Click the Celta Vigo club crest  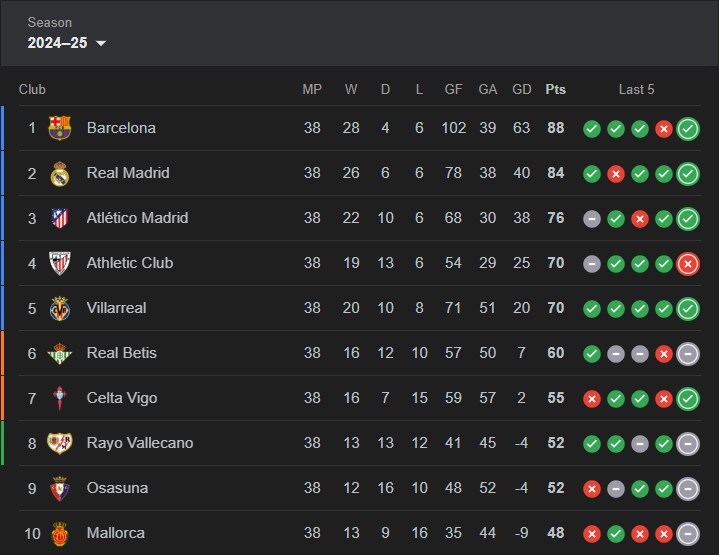60,398
